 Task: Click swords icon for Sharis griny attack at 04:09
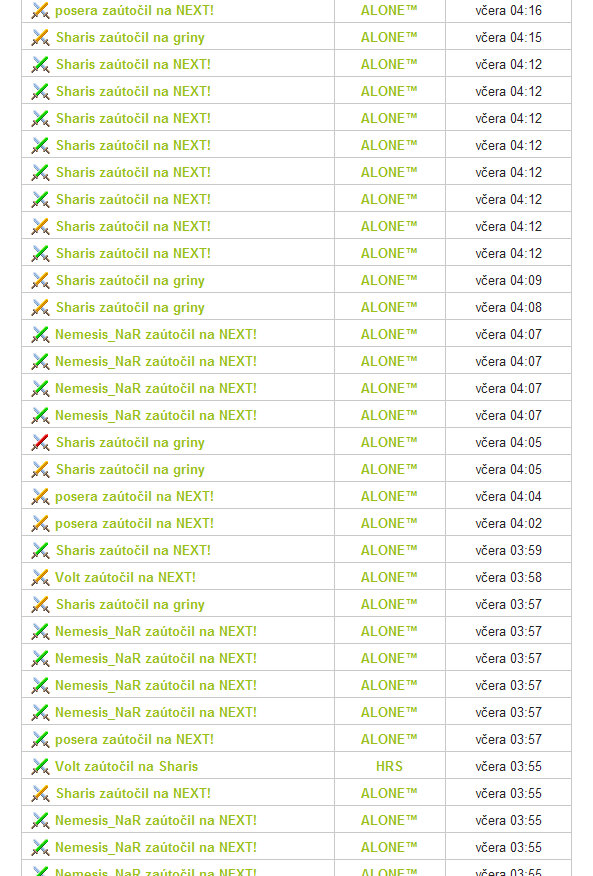pyautogui.click(x=40, y=280)
